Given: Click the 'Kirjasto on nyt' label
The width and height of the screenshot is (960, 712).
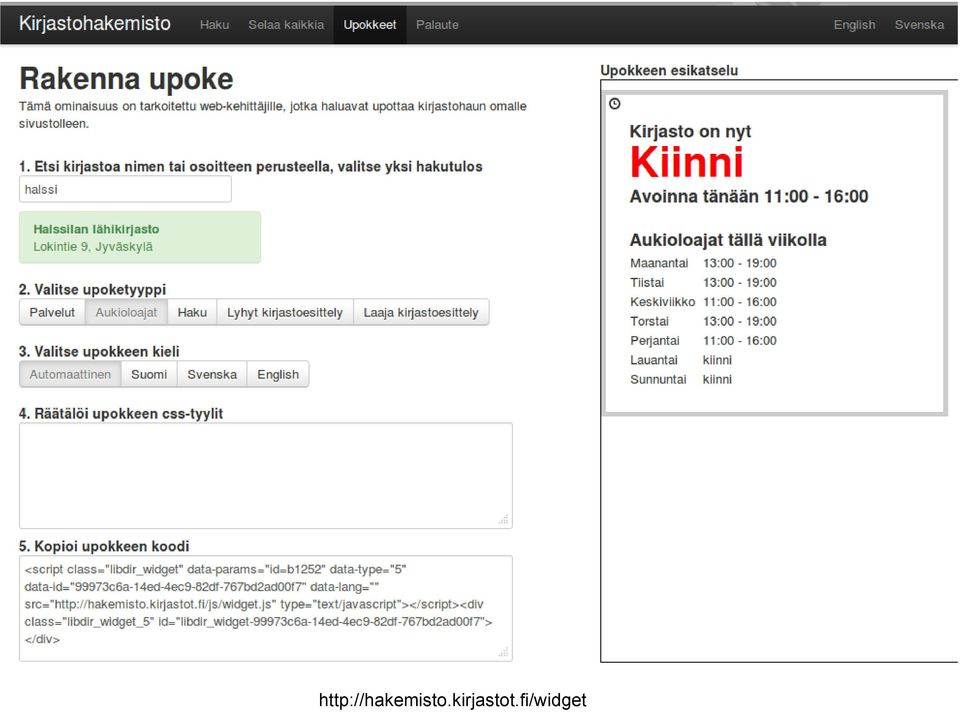Looking at the screenshot, I should 690,132.
